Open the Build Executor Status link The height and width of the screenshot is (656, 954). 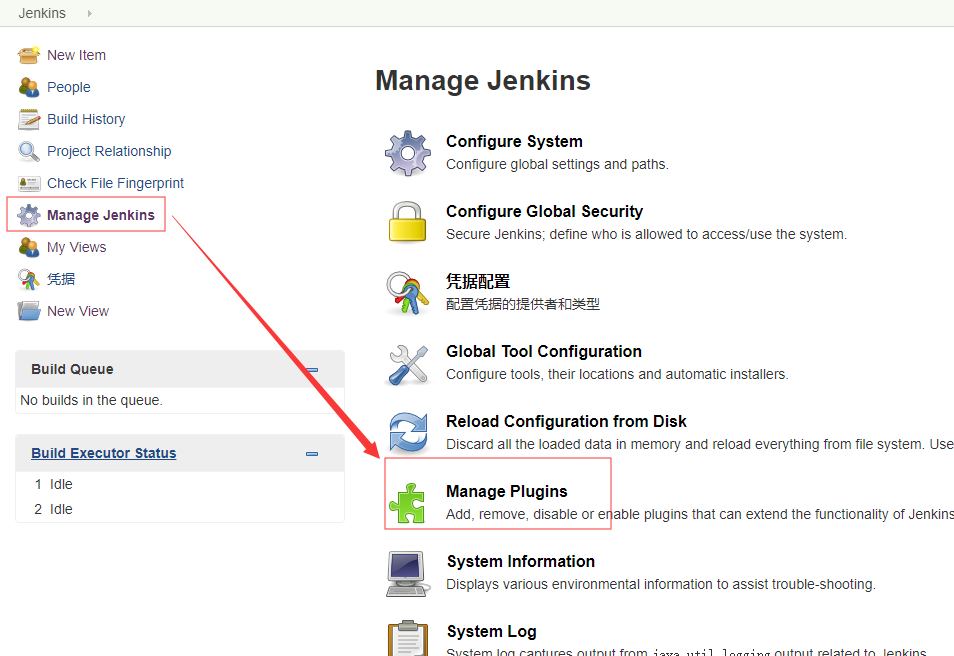104,453
